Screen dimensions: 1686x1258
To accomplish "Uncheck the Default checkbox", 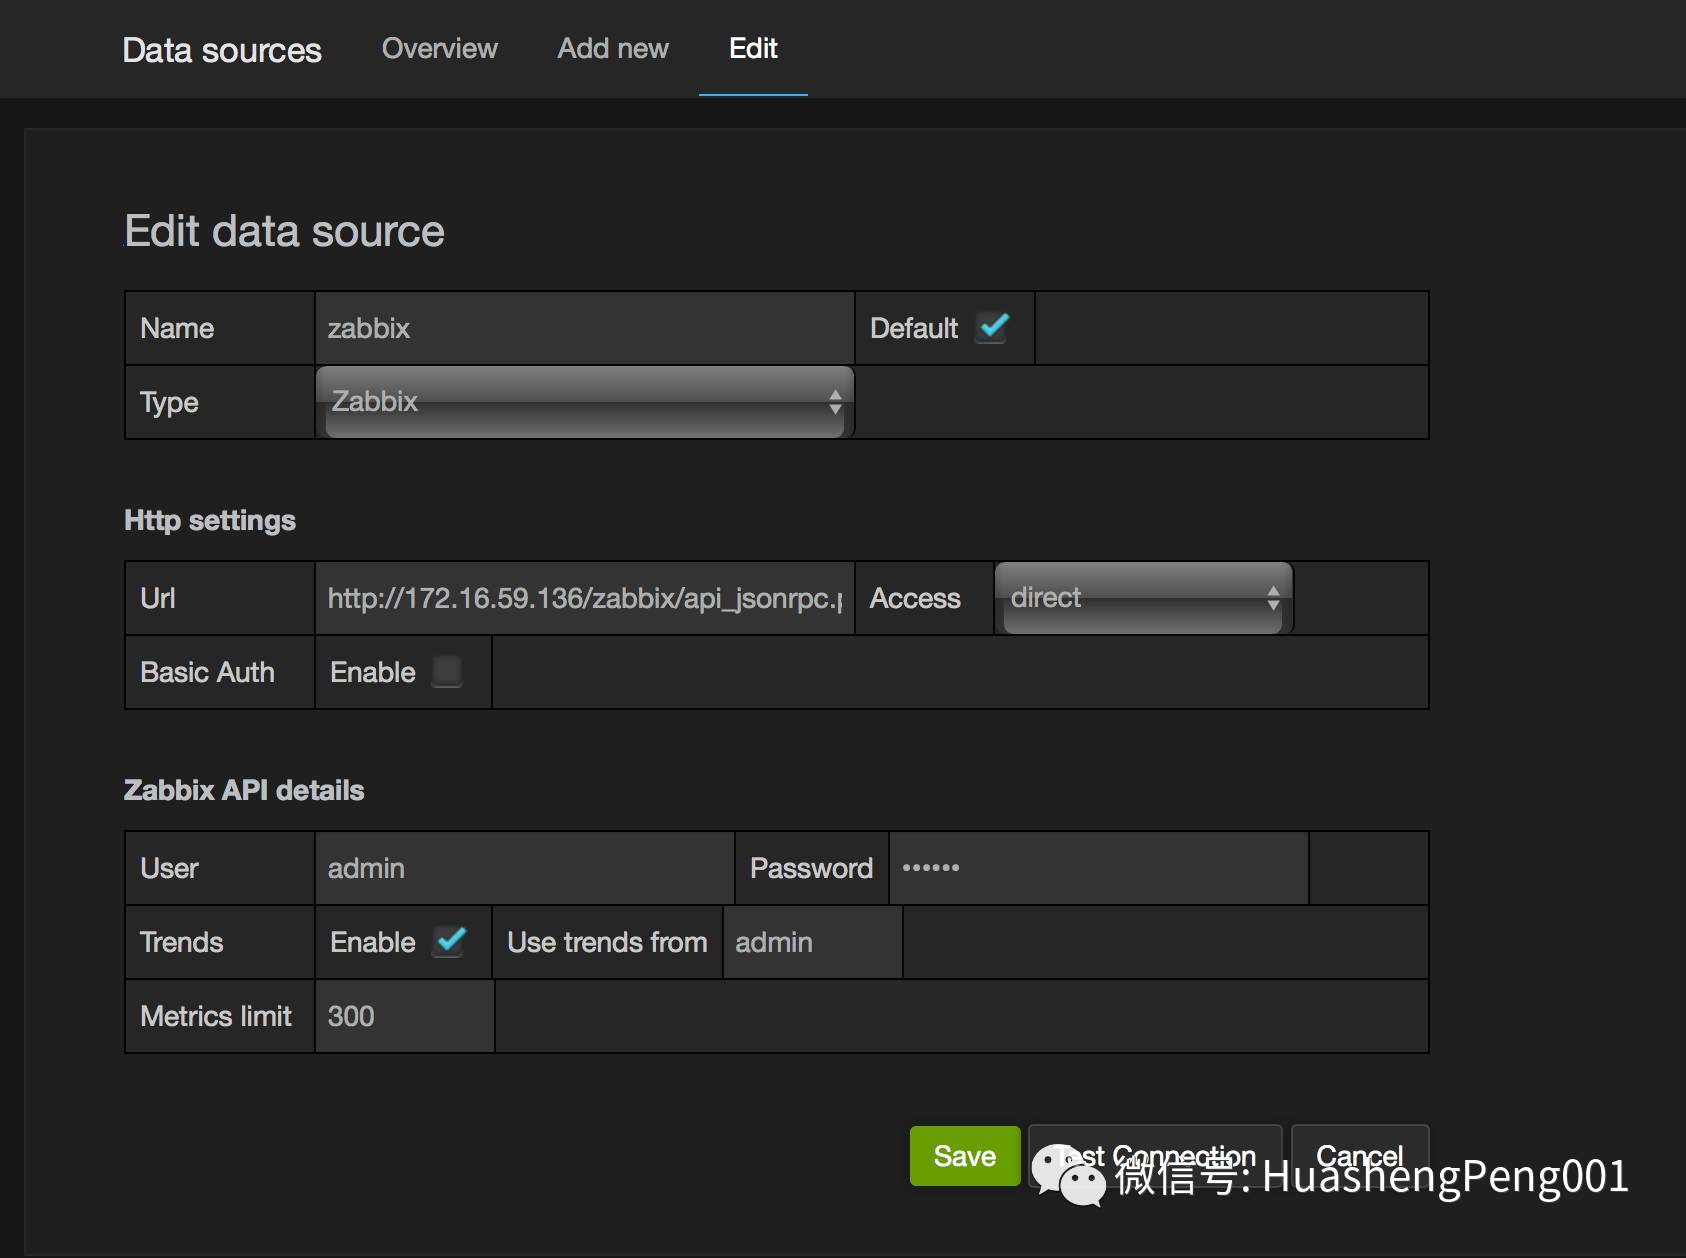I will point(992,327).
